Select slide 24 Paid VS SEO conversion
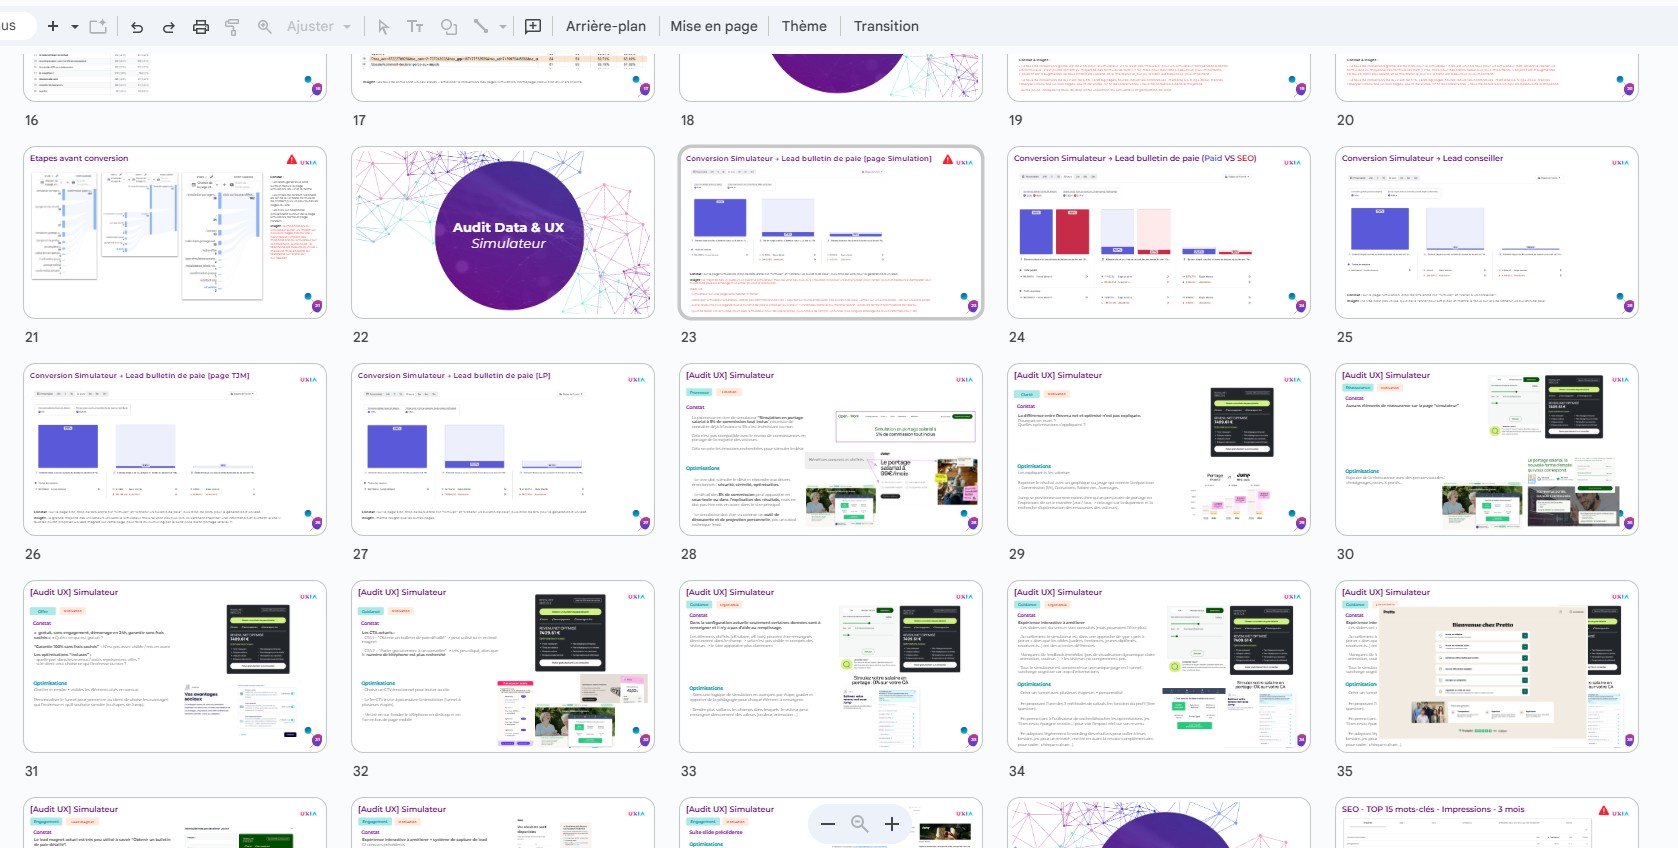This screenshot has height=848, width=1678. click(x=1159, y=233)
